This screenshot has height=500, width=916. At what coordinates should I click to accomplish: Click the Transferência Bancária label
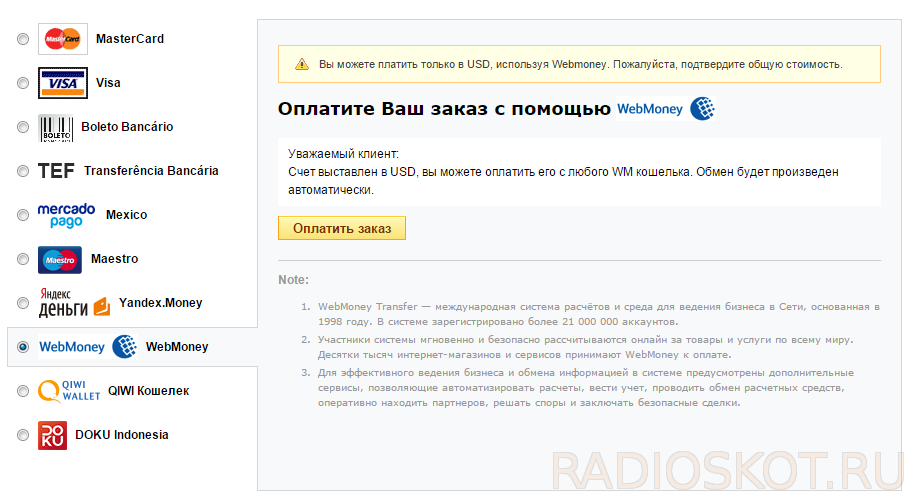[151, 171]
